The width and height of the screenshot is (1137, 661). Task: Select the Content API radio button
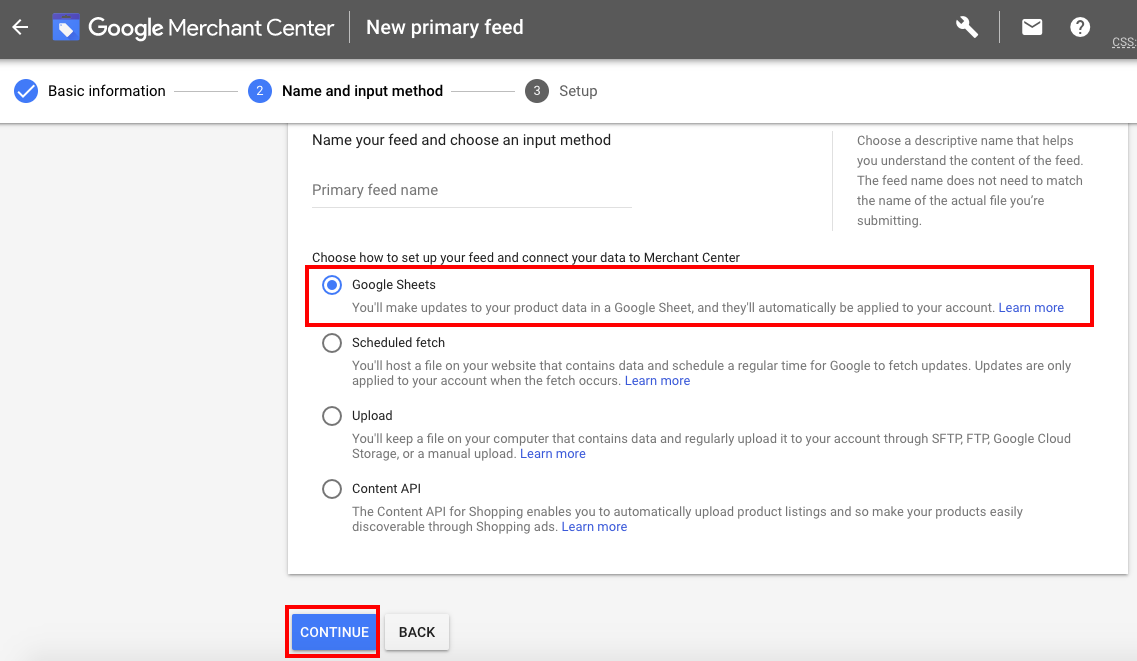point(332,489)
